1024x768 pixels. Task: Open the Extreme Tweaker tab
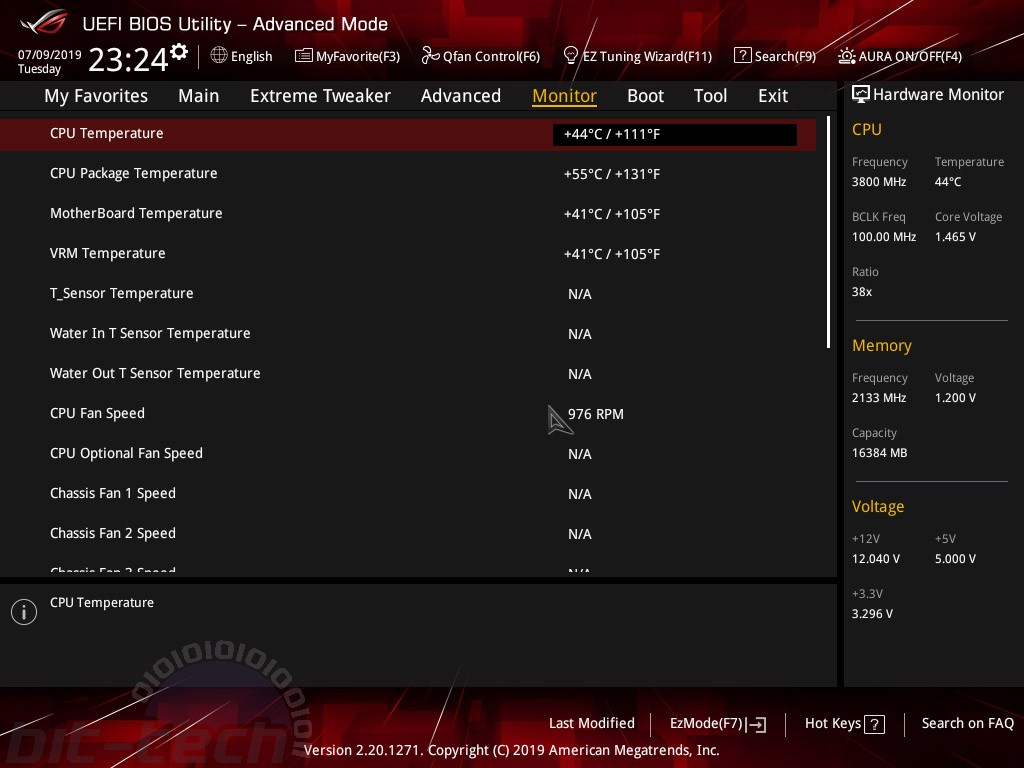pos(320,96)
